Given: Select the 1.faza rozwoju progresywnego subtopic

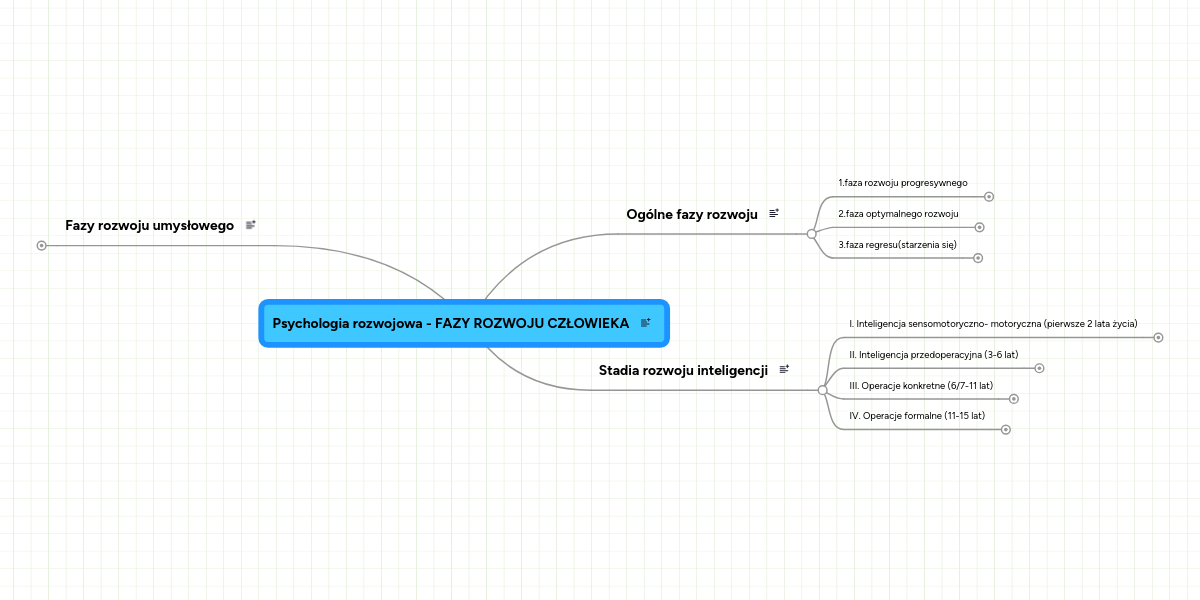Looking at the screenshot, I should coord(903,183).
